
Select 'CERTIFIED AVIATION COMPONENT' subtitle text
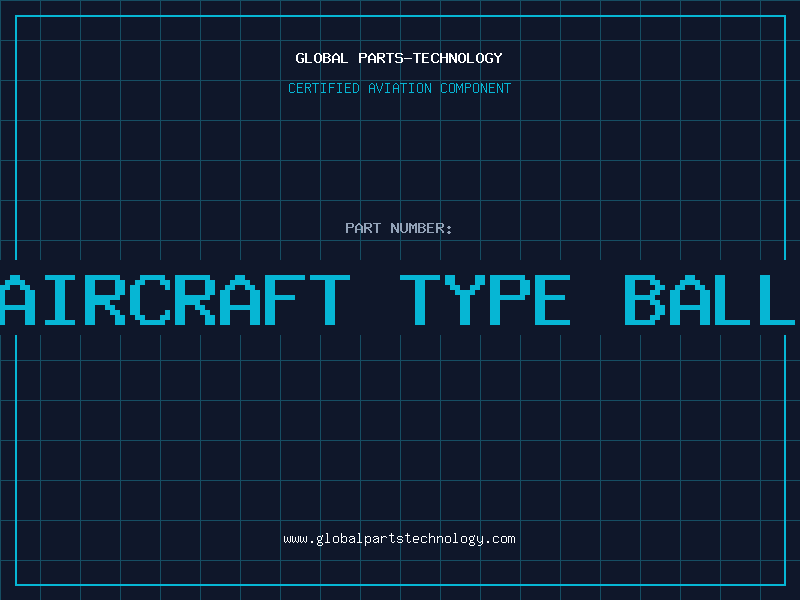[x=399, y=88]
